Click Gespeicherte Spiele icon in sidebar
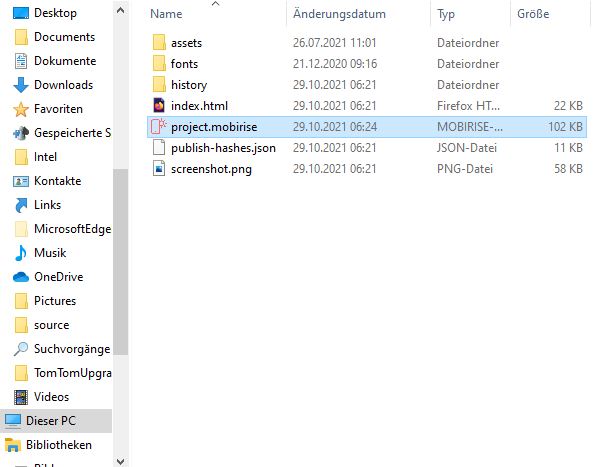The width and height of the screenshot is (611, 467). (21, 133)
